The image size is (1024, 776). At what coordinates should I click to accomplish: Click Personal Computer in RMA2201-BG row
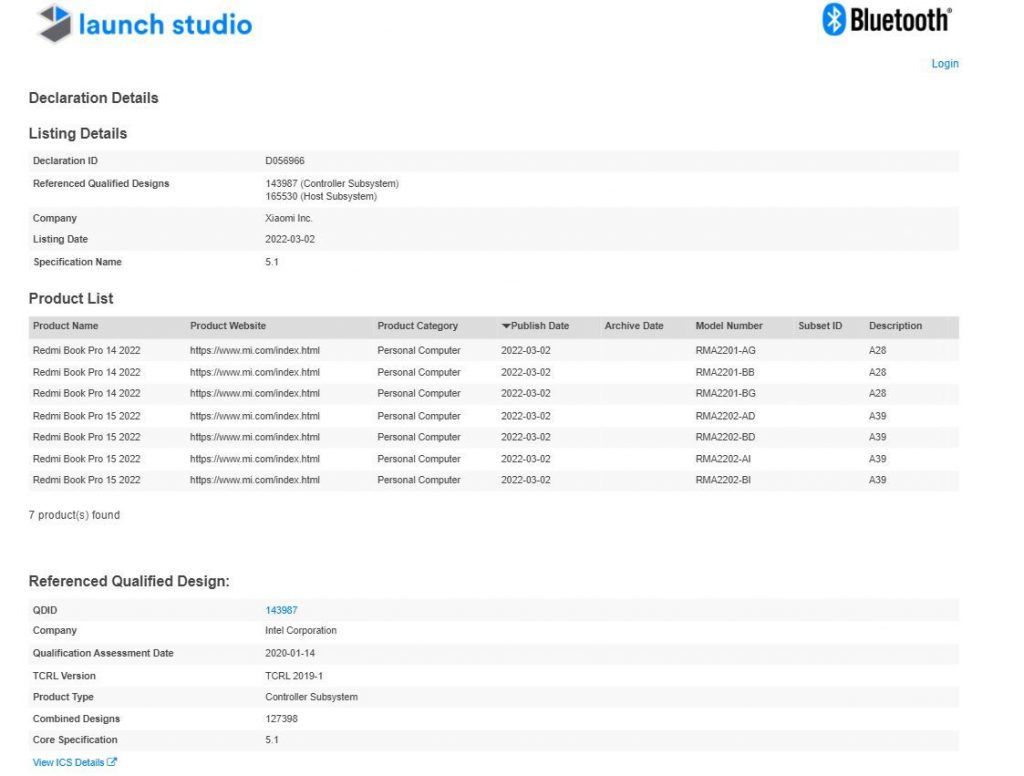click(x=419, y=393)
